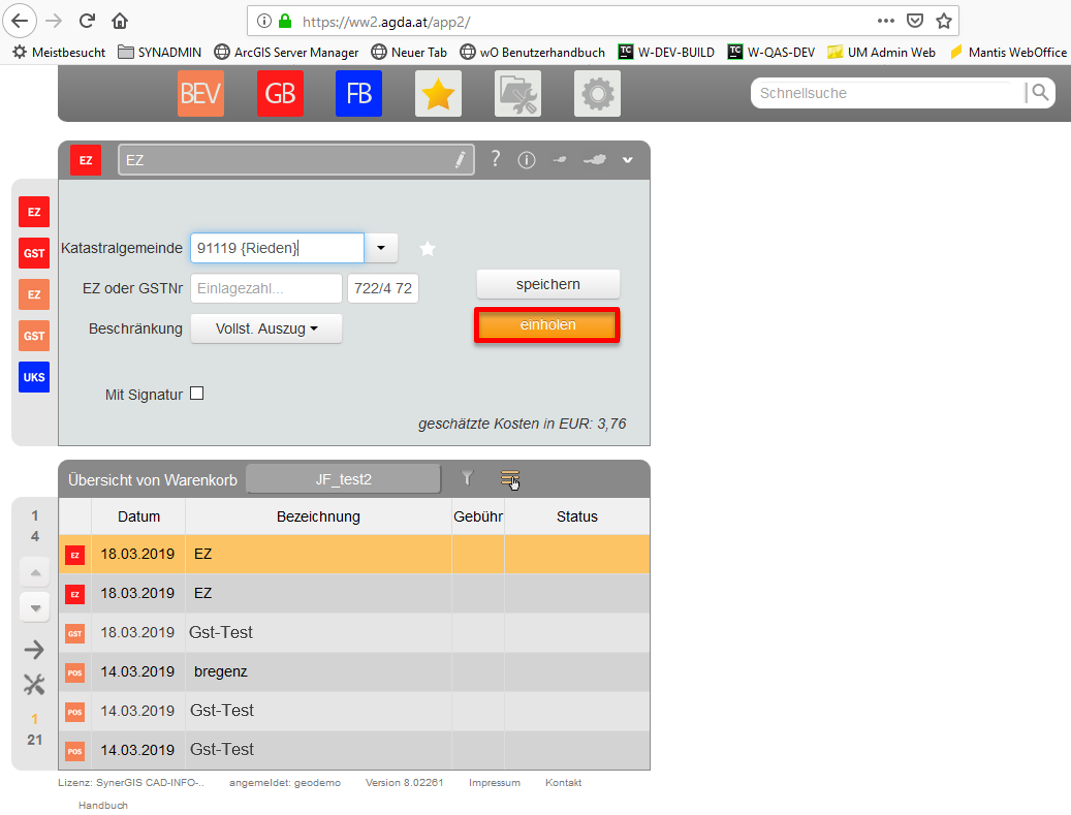Viewport: 1071px width, 815px height.
Task: Enable the Mit Signatur checkbox
Action: pyautogui.click(x=196, y=392)
